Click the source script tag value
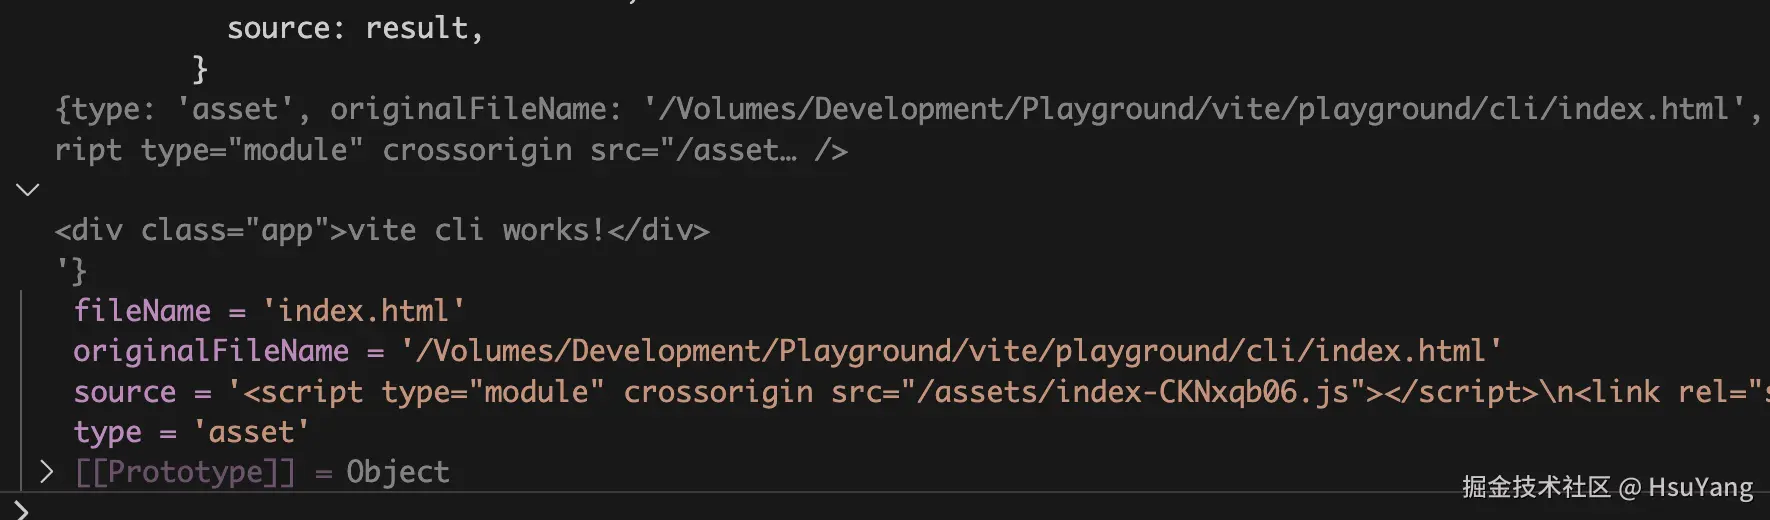This screenshot has height=520, width=1770. pyautogui.click(x=998, y=392)
